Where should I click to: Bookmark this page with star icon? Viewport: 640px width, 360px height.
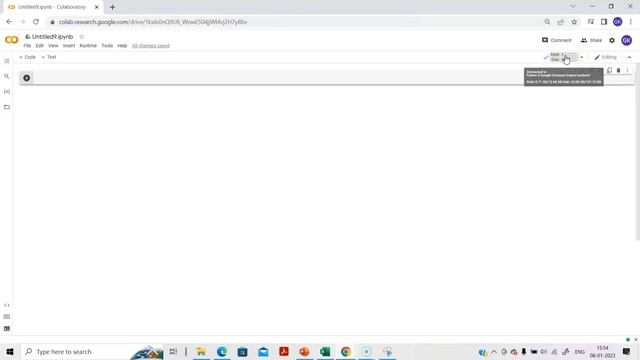pos(574,22)
